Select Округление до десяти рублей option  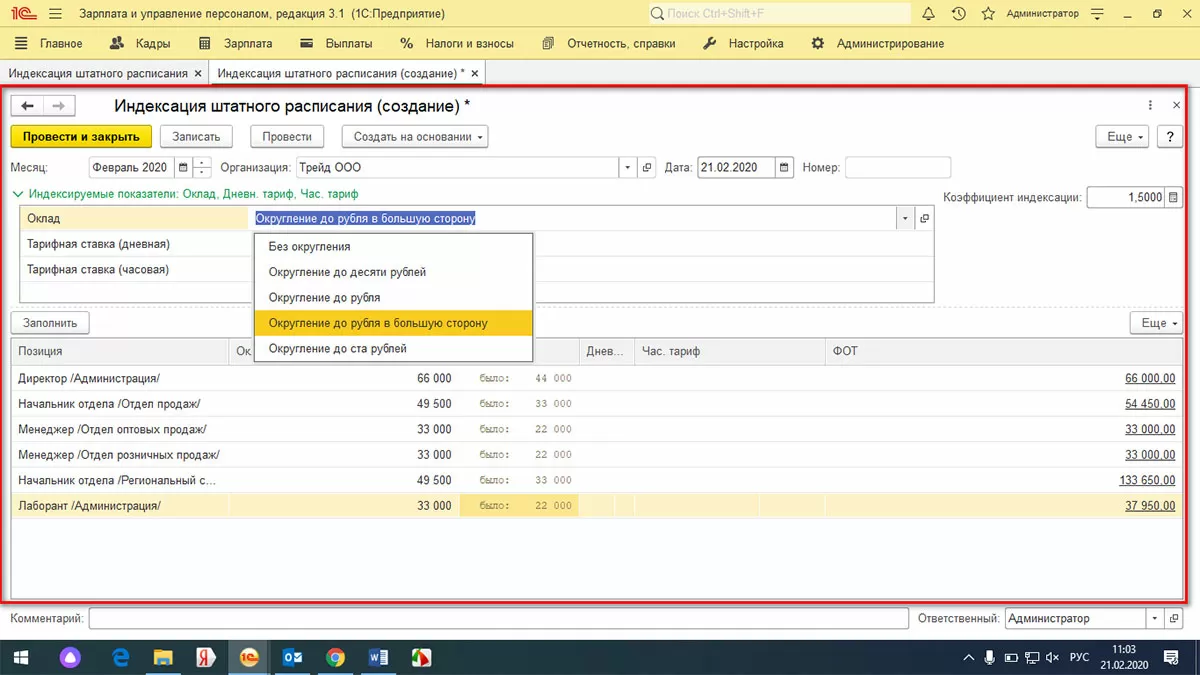point(347,272)
